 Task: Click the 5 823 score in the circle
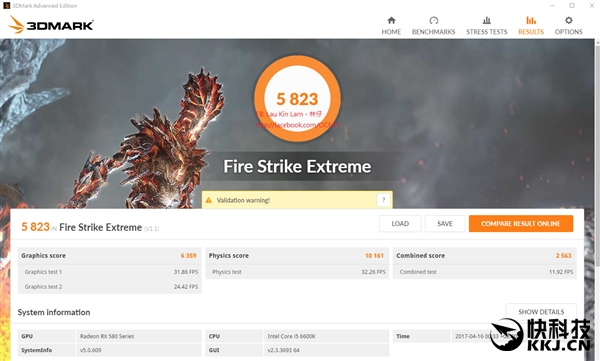point(297,99)
